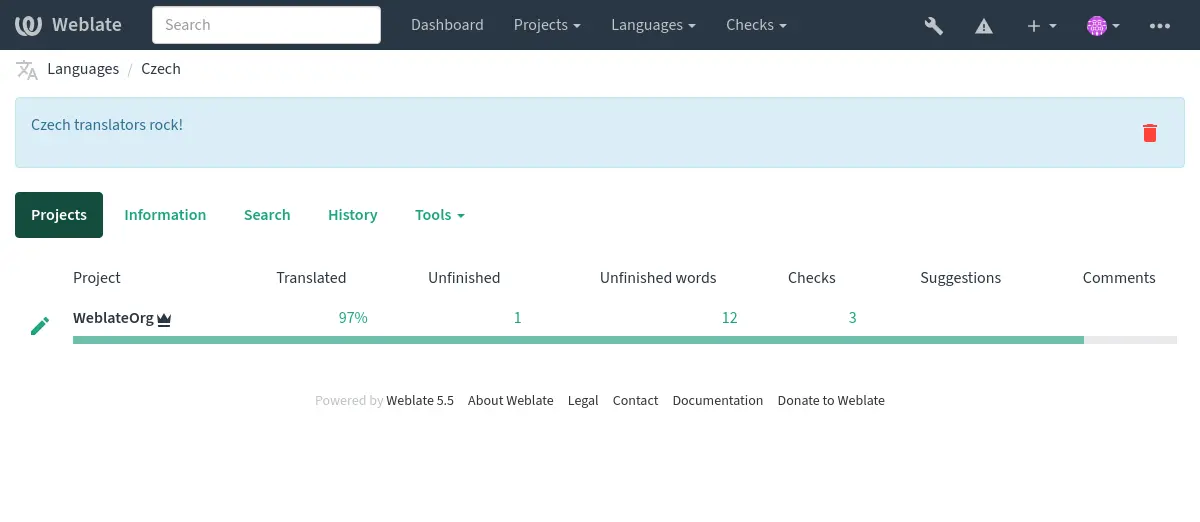
Task: Expand the Checks navigation dropdown
Action: coord(756,25)
